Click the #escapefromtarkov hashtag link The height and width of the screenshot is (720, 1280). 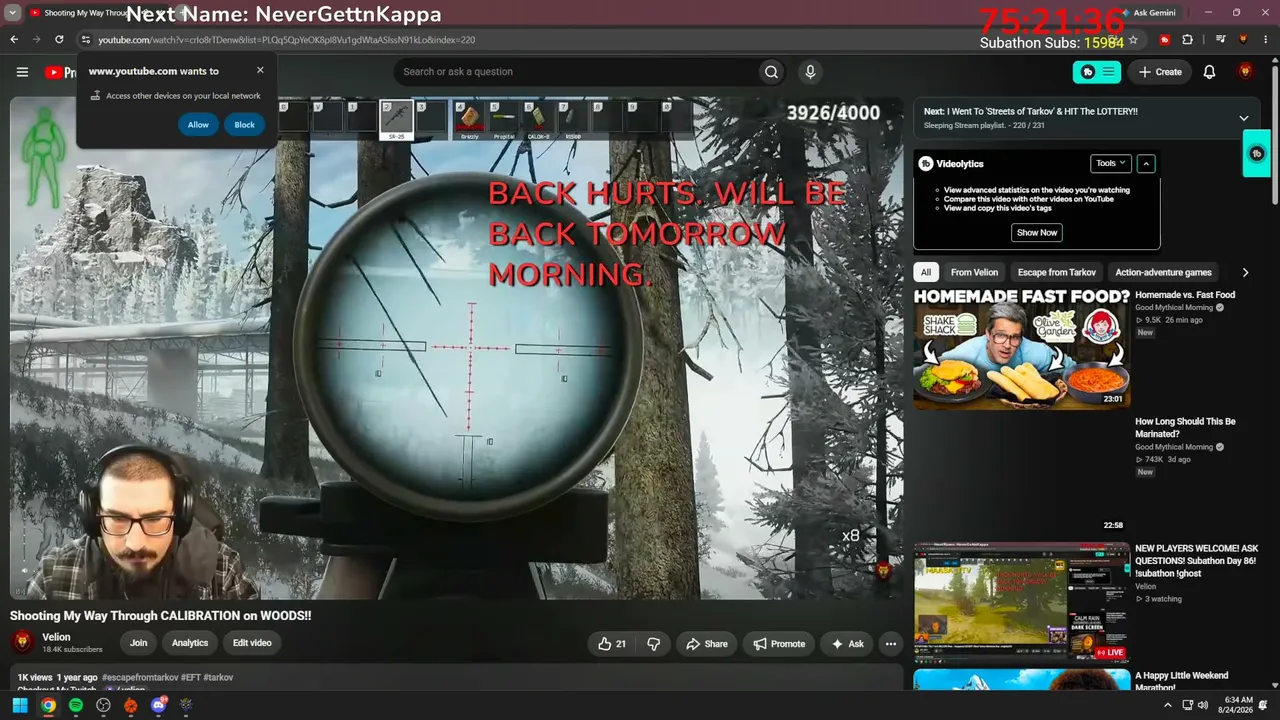coord(140,678)
